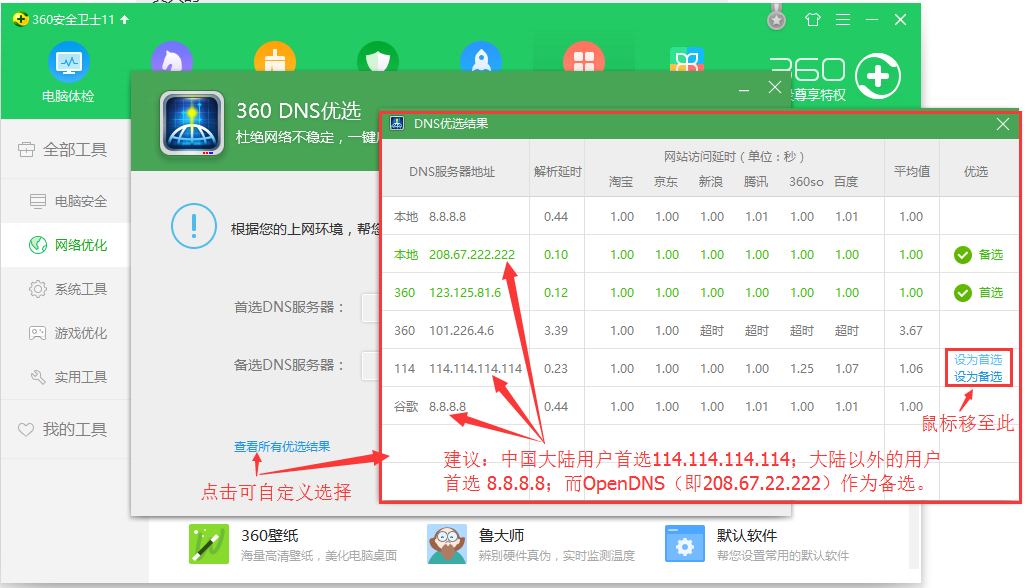This screenshot has width=1035, height=588.
Task: Click the rocket speed-up icon
Action: tap(480, 60)
